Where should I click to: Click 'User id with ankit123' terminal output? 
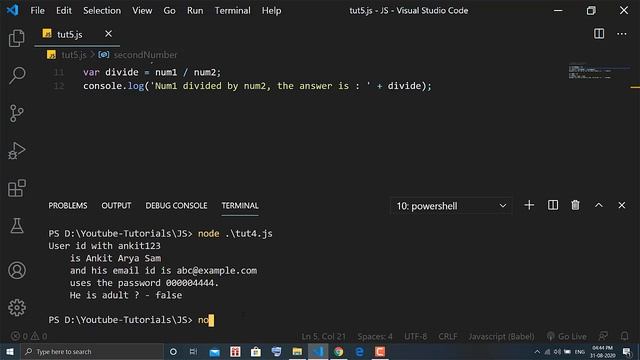click(104, 246)
